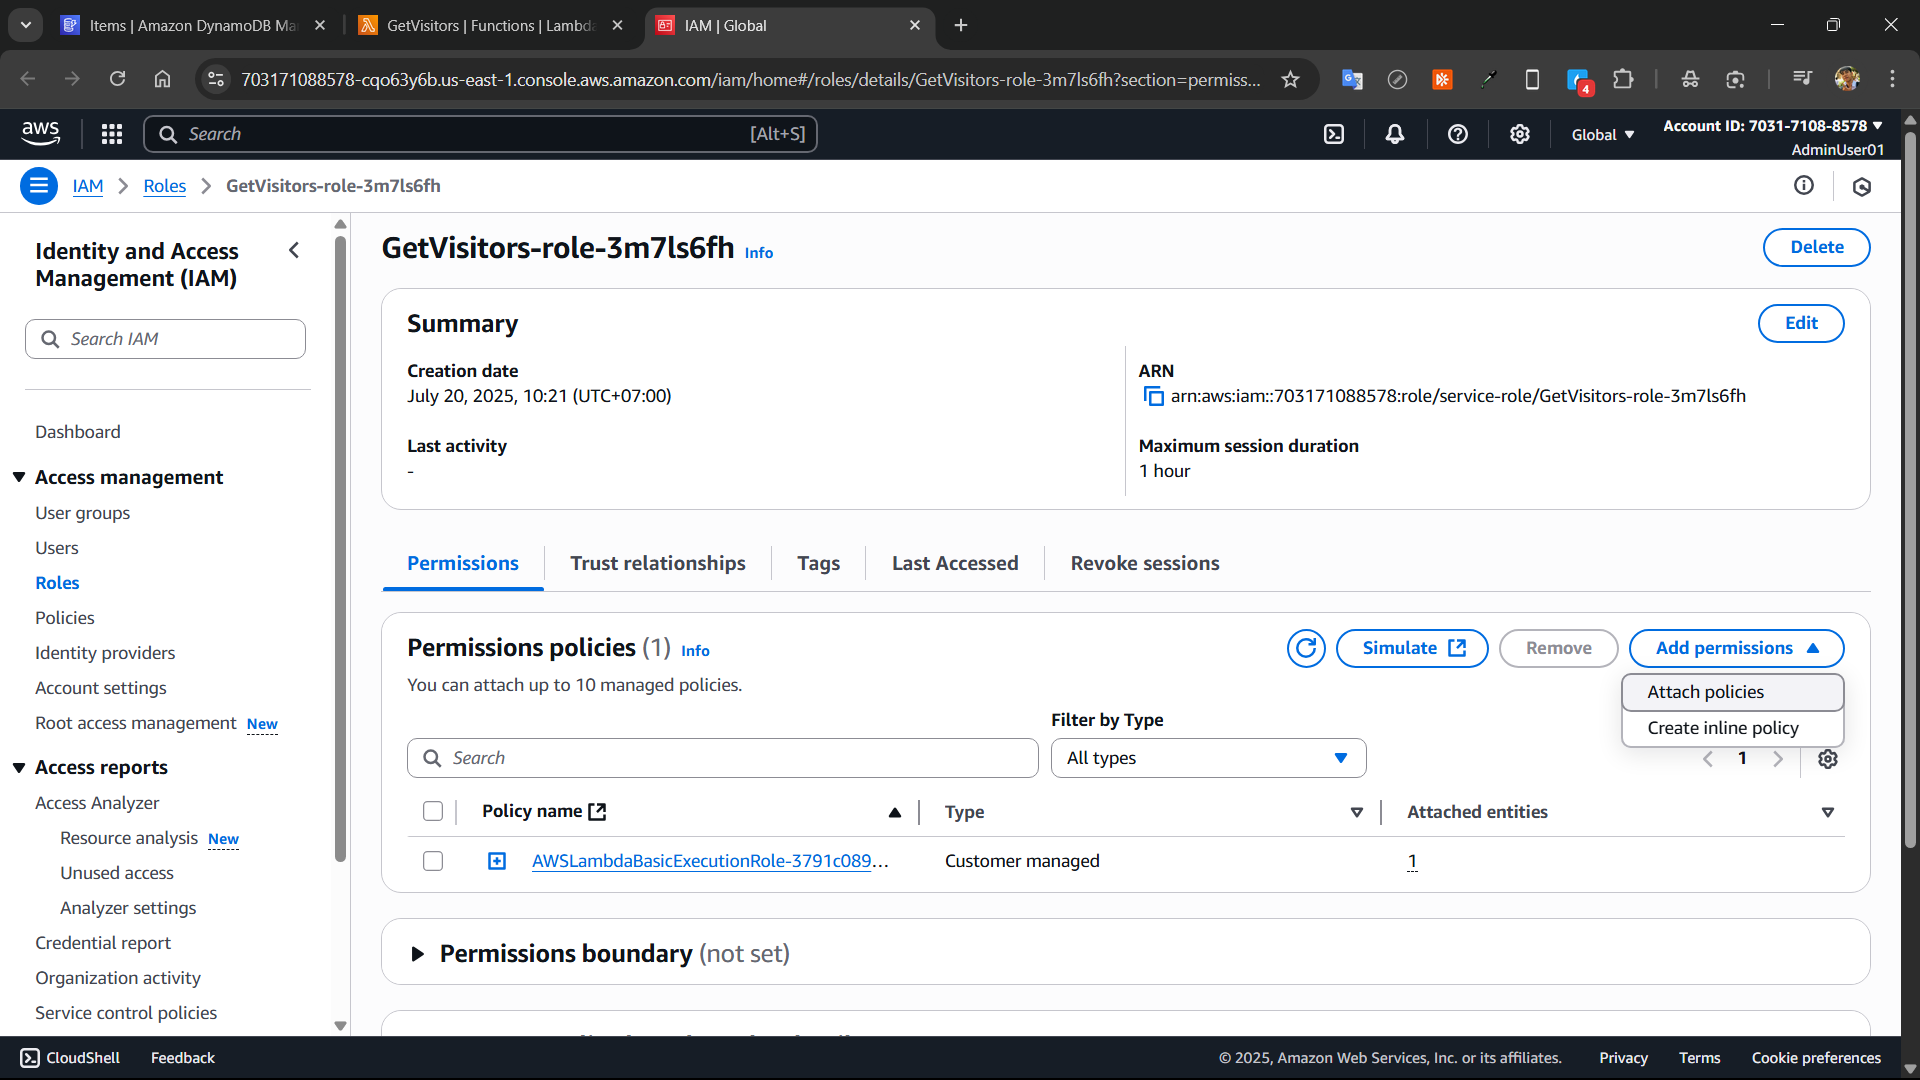
Task: Open table preferences gear in policies table
Action: [1828, 759]
